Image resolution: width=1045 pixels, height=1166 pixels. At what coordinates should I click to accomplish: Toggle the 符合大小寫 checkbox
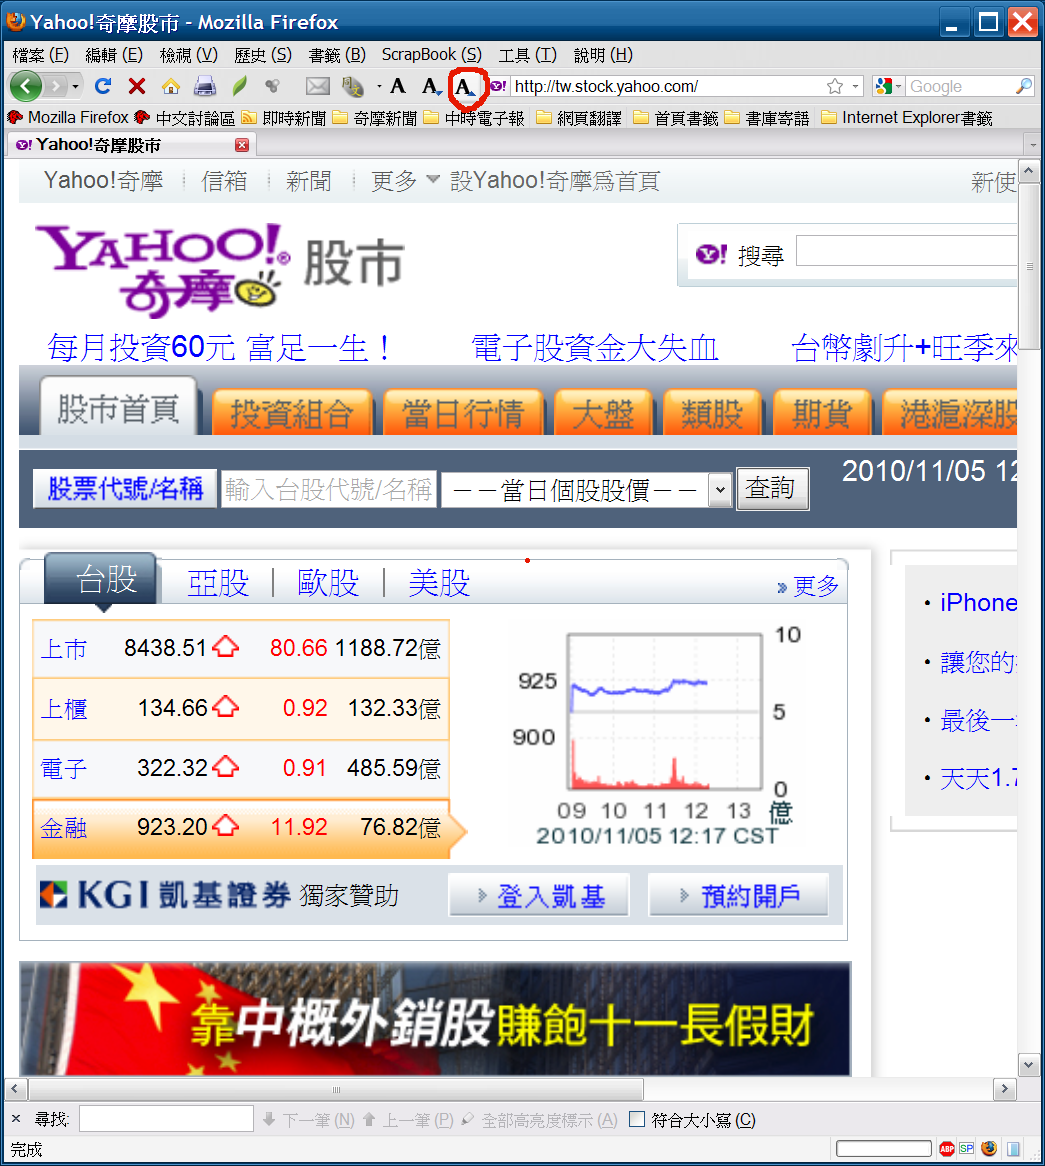(x=637, y=1119)
